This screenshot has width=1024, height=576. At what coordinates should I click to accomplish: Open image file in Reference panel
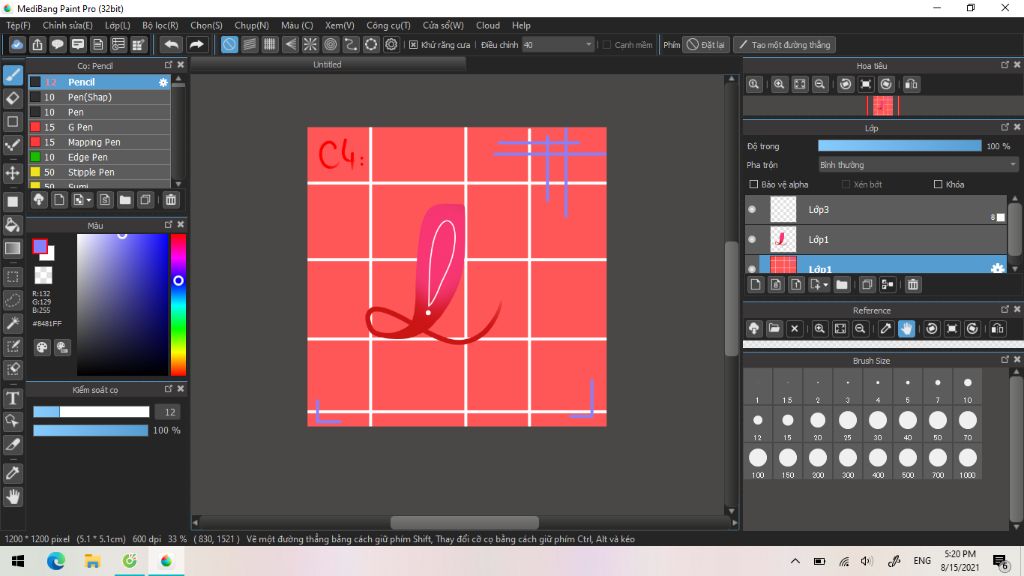click(x=774, y=328)
